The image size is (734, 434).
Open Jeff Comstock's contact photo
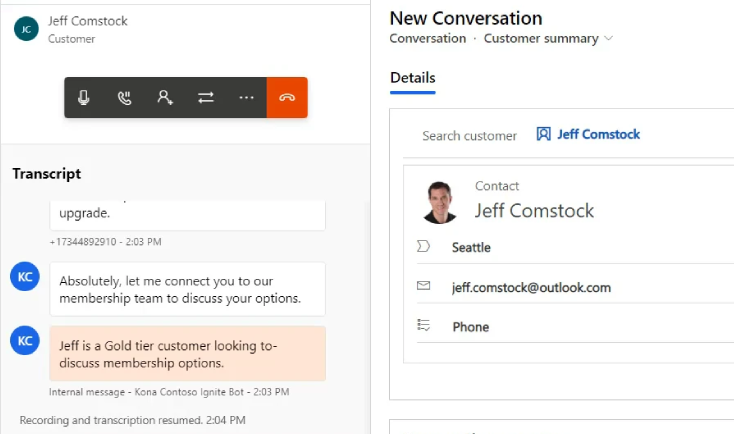[x=440, y=202]
